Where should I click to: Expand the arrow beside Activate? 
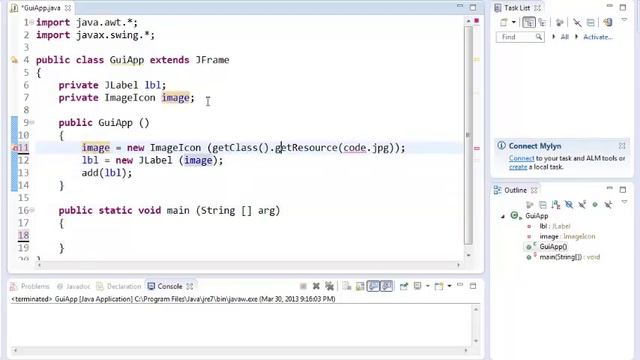click(x=576, y=37)
